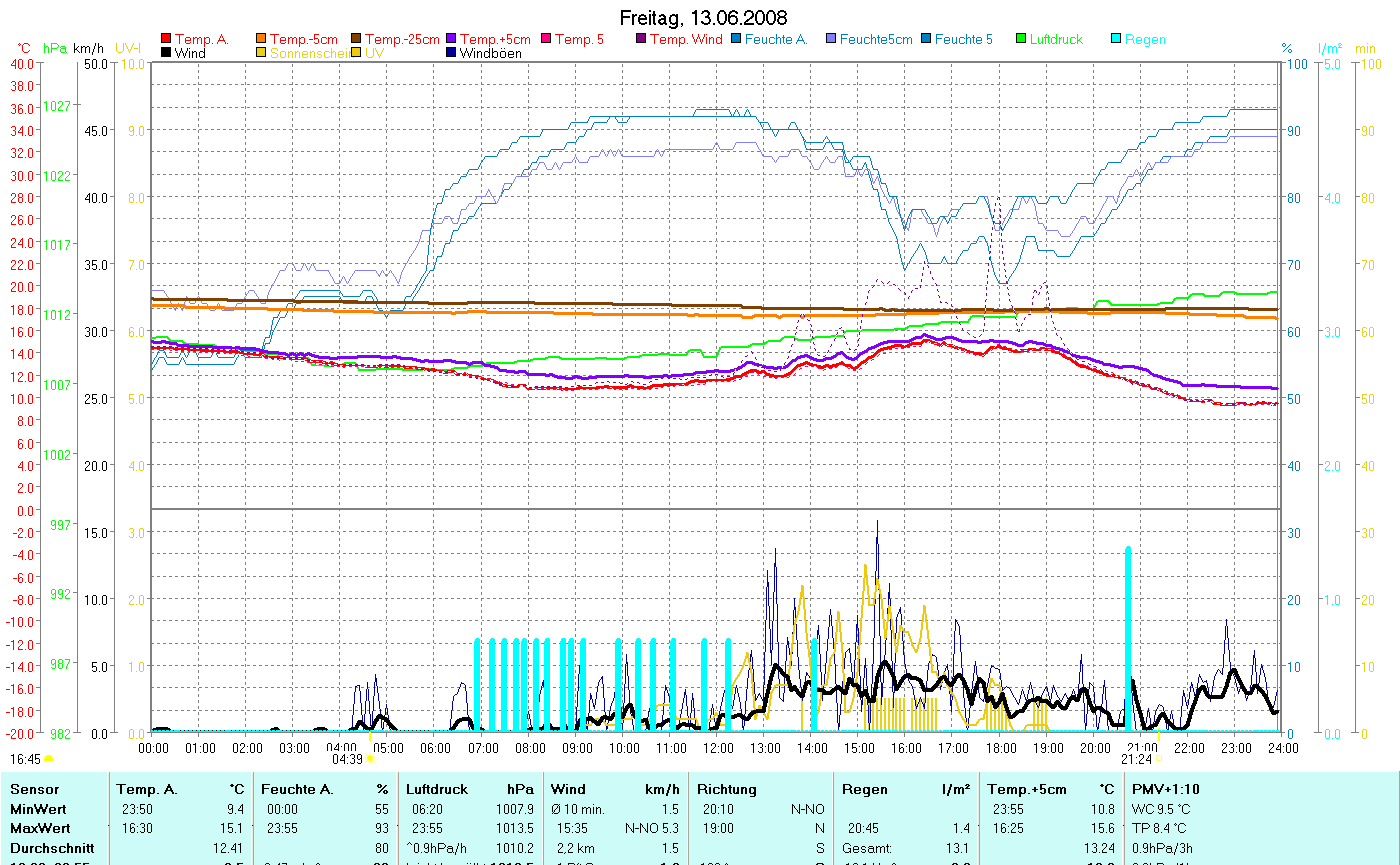Screen dimensions: 1400x865
Task: Click the orange Temp.-5cm legend square
Action: 262,40
